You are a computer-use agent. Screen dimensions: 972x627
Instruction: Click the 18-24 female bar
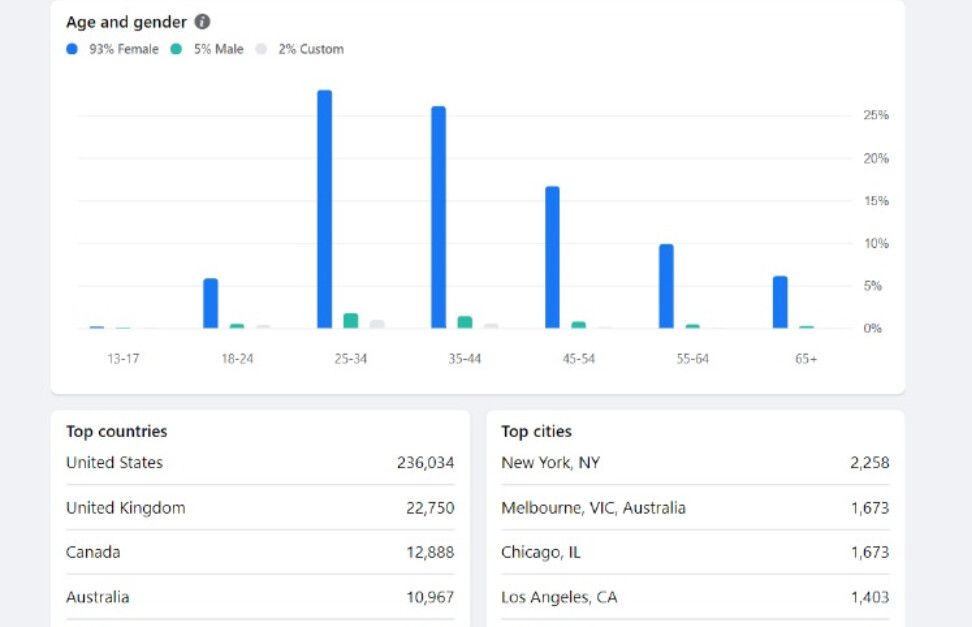tap(210, 304)
